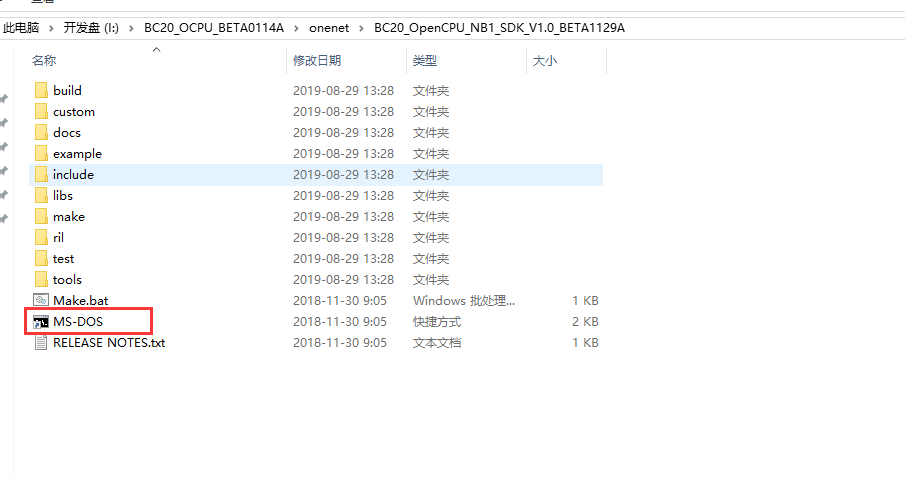Select the custom folder icon
905x477 pixels.
click(41, 111)
